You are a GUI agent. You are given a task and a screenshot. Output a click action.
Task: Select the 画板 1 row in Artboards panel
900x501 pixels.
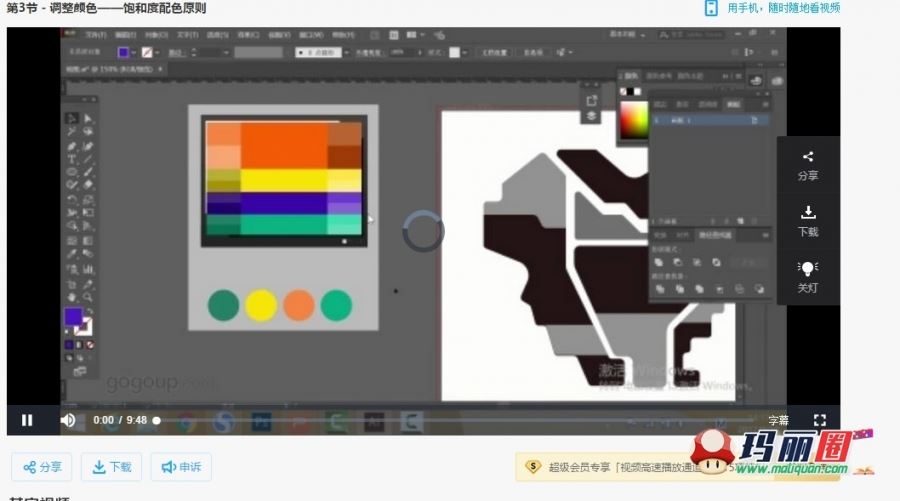pos(709,121)
